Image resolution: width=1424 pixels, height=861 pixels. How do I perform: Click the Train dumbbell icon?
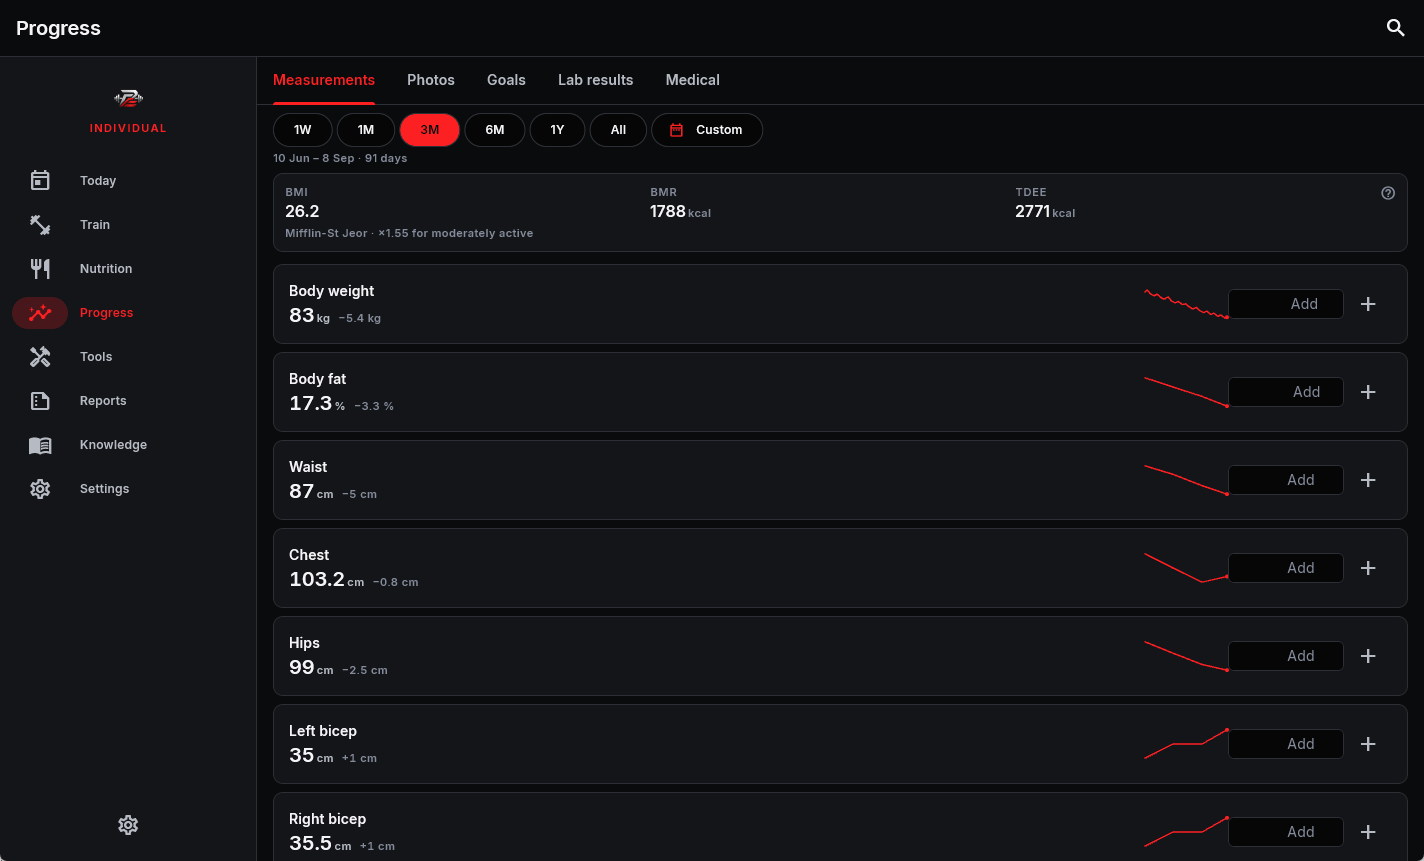click(x=40, y=224)
